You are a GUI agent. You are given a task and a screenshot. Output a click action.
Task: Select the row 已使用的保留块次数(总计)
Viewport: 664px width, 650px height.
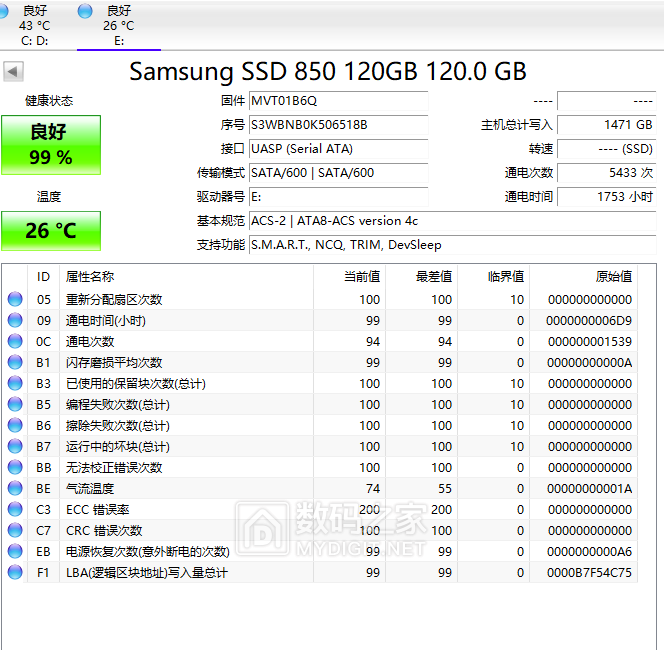click(320, 383)
